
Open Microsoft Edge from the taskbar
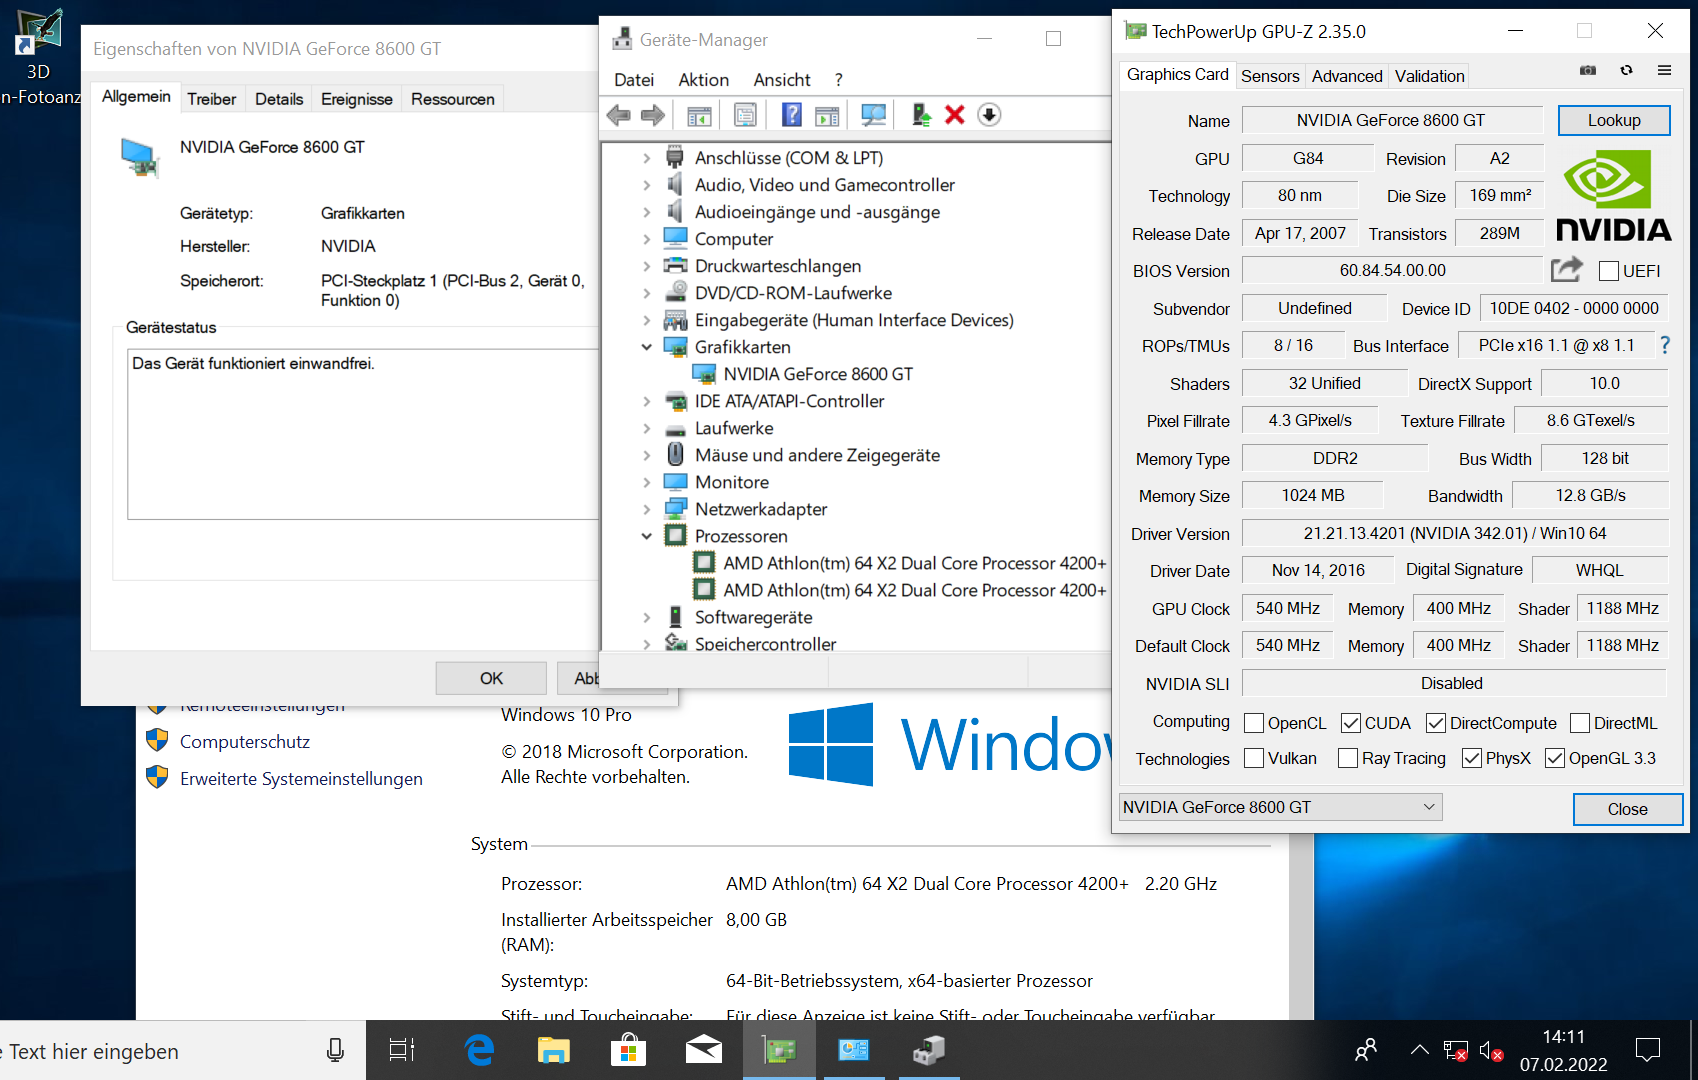click(480, 1050)
